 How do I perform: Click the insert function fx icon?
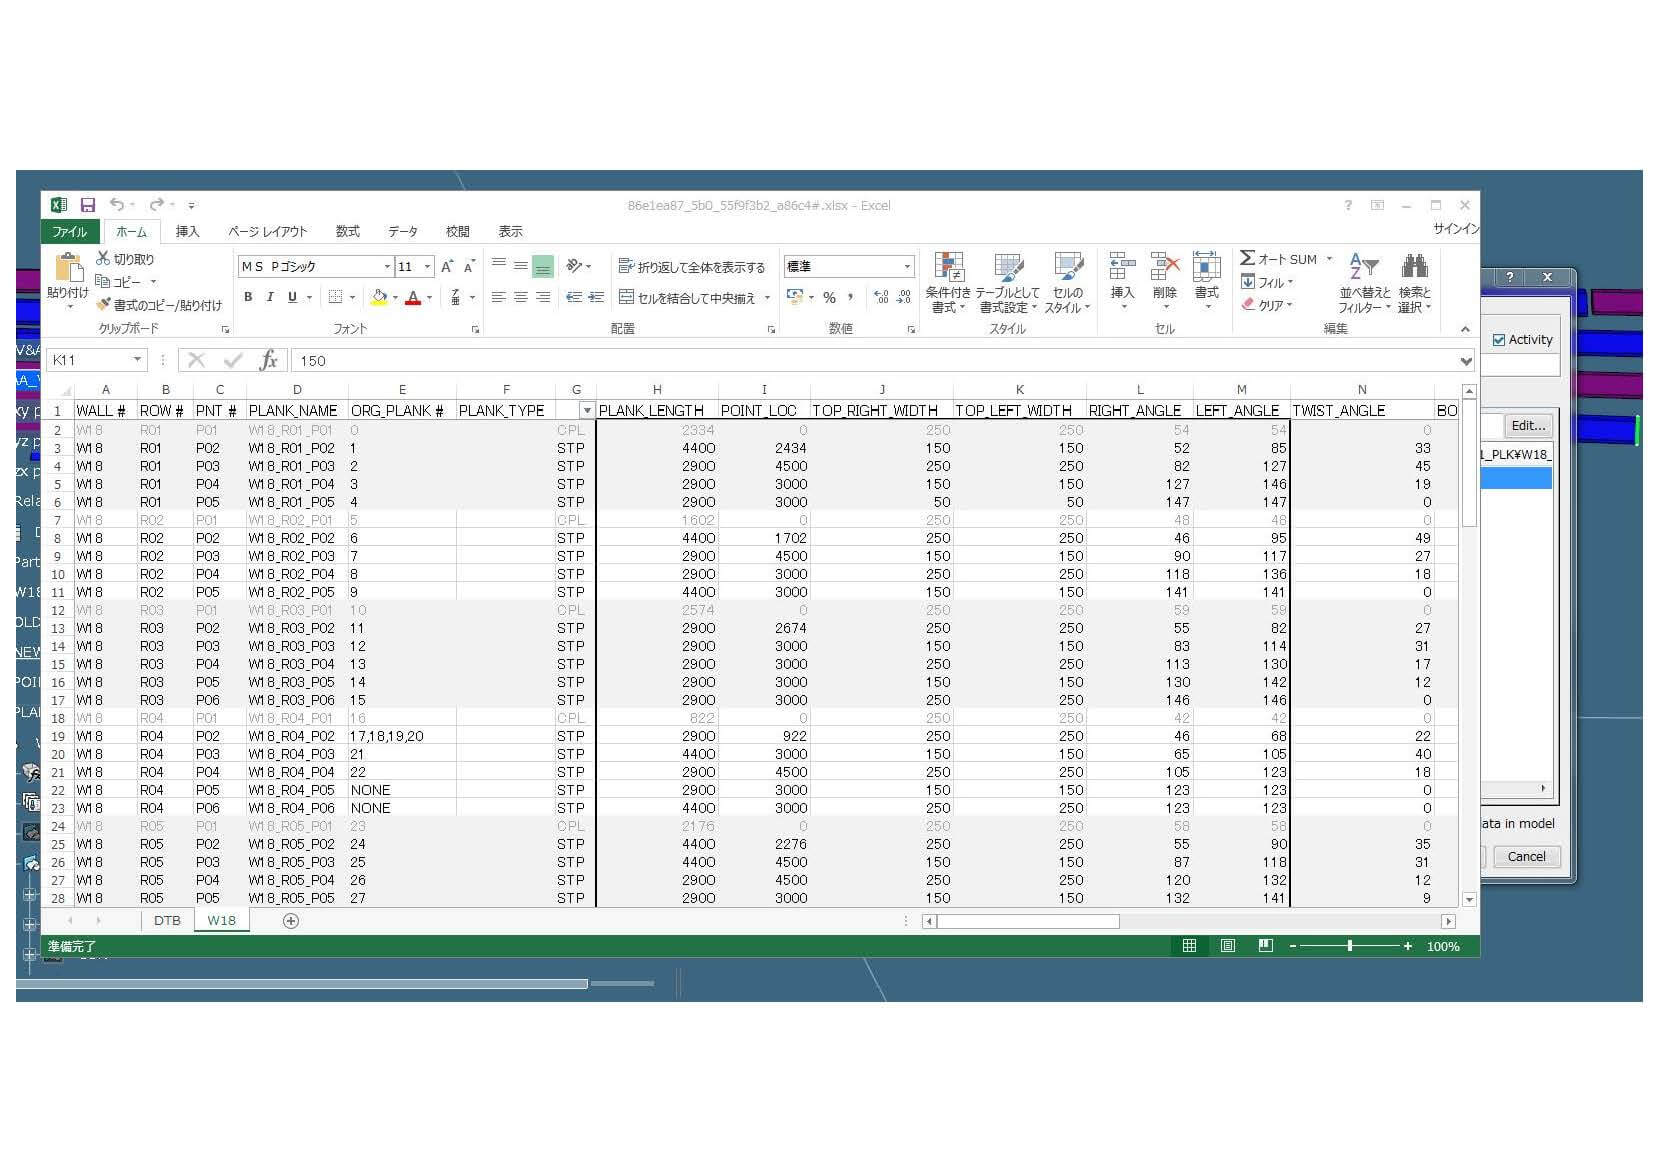[x=269, y=360]
